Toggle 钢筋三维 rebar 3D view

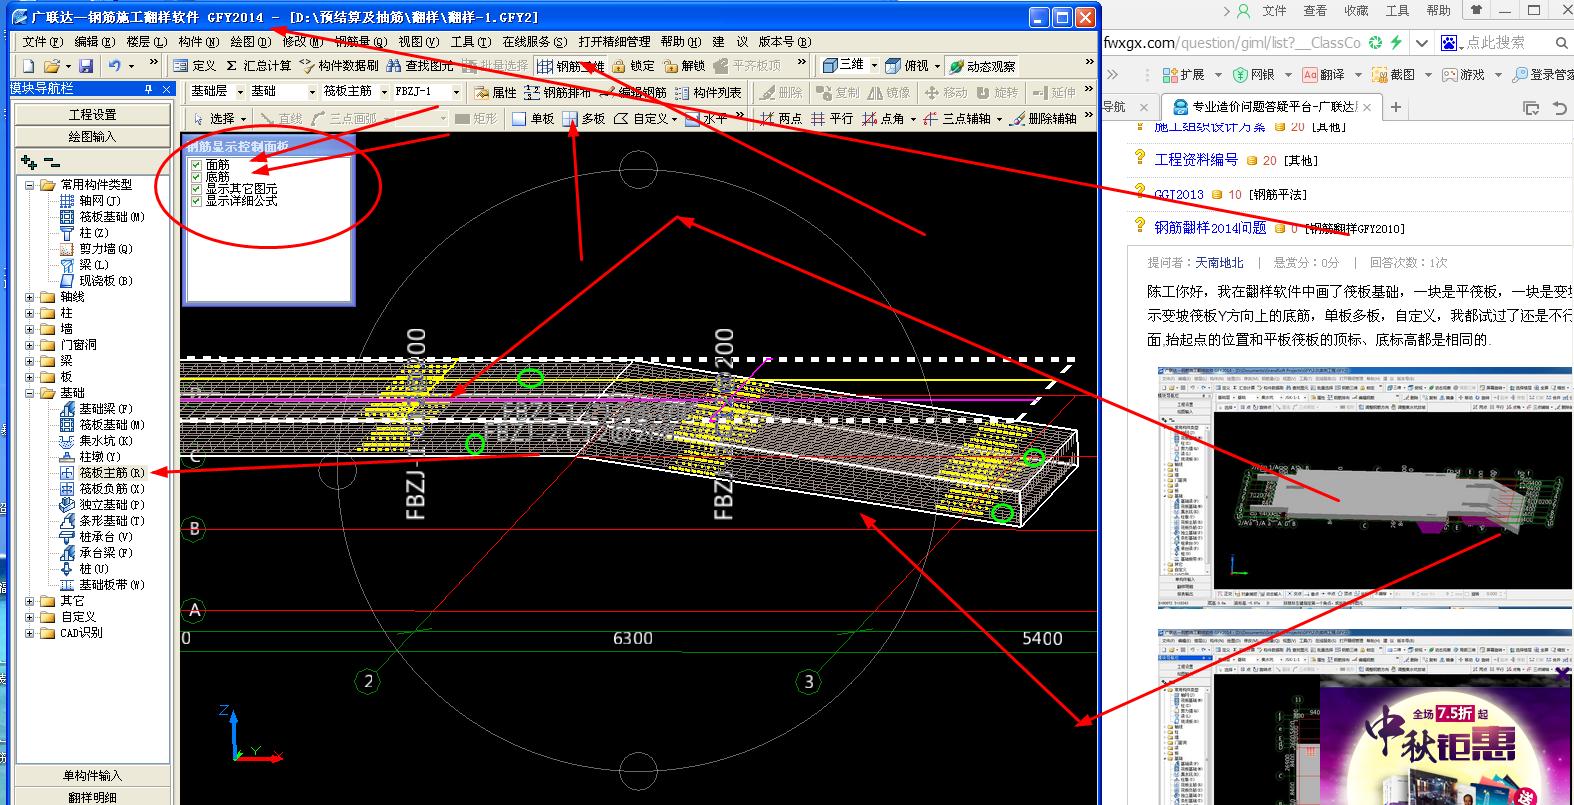[x=571, y=66]
